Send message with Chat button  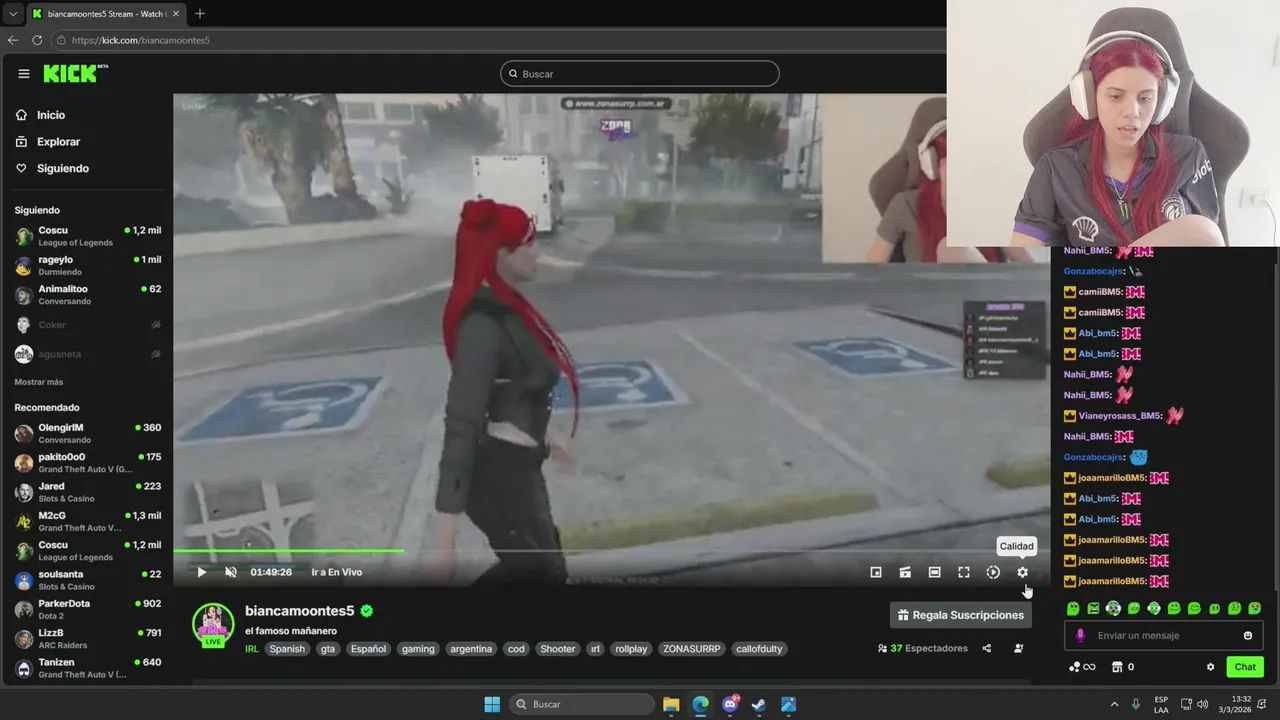pyautogui.click(x=1245, y=667)
